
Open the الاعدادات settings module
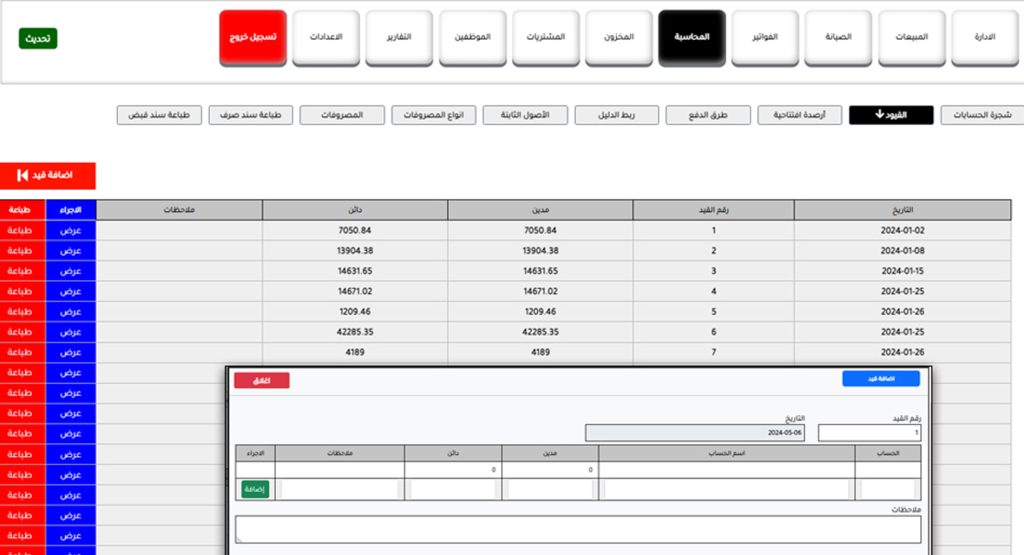[x=326, y=38]
